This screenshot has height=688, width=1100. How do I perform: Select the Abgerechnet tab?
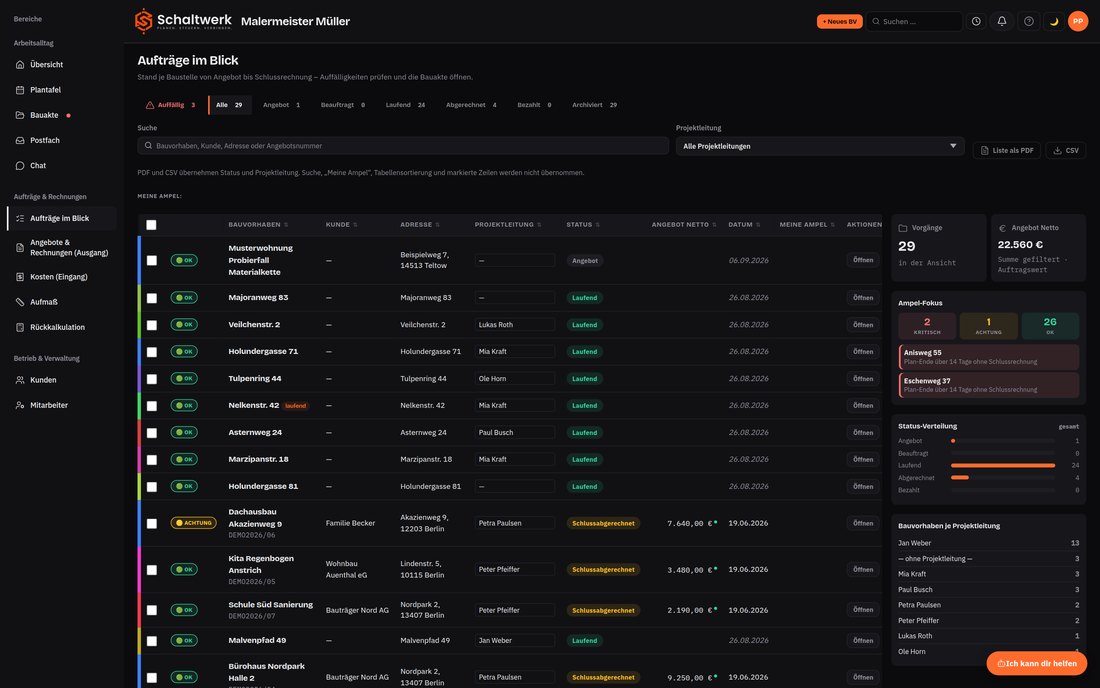point(471,105)
